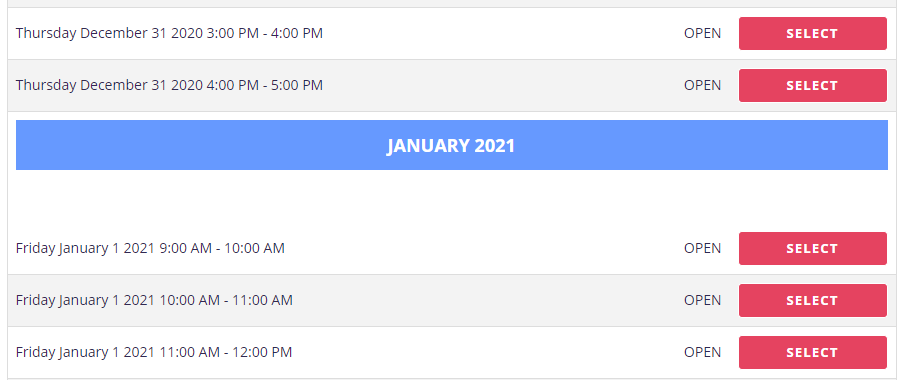905x380 pixels.
Task: Click 'Thursday December 31 2020 4:00 PM - 5:00 PM' text
Action: click(169, 85)
